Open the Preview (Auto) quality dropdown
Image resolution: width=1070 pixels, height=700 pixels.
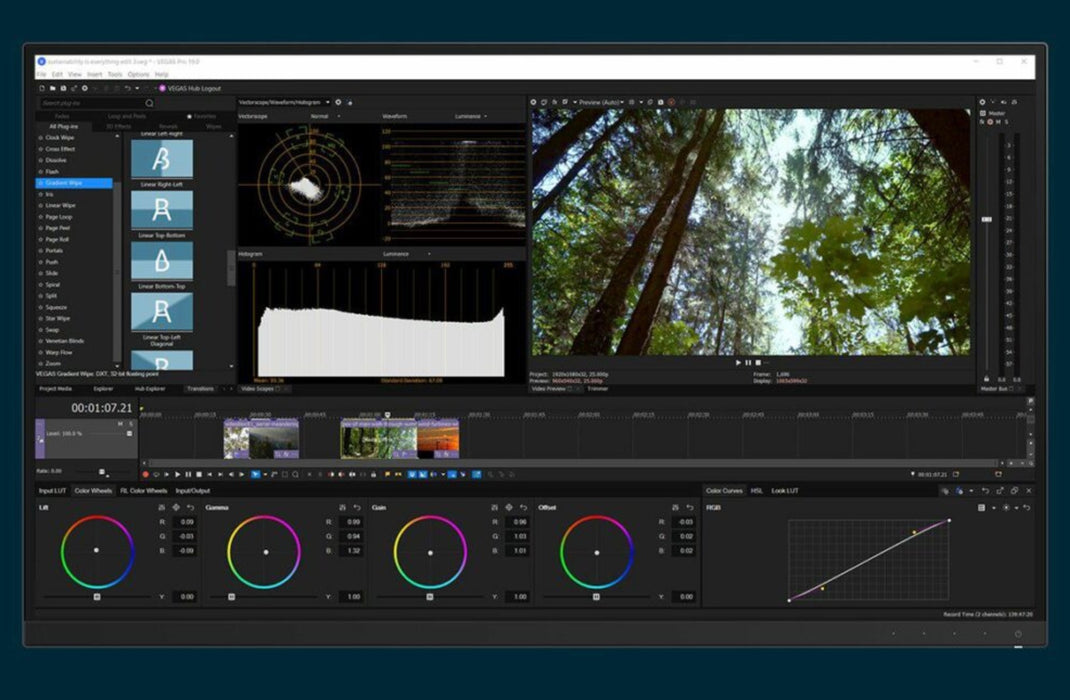(x=600, y=101)
